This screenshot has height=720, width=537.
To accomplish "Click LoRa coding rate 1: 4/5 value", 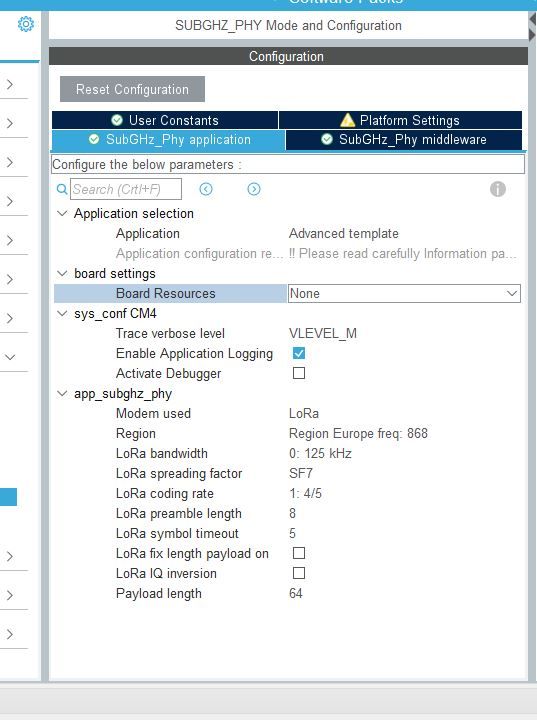I will (305, 494).
